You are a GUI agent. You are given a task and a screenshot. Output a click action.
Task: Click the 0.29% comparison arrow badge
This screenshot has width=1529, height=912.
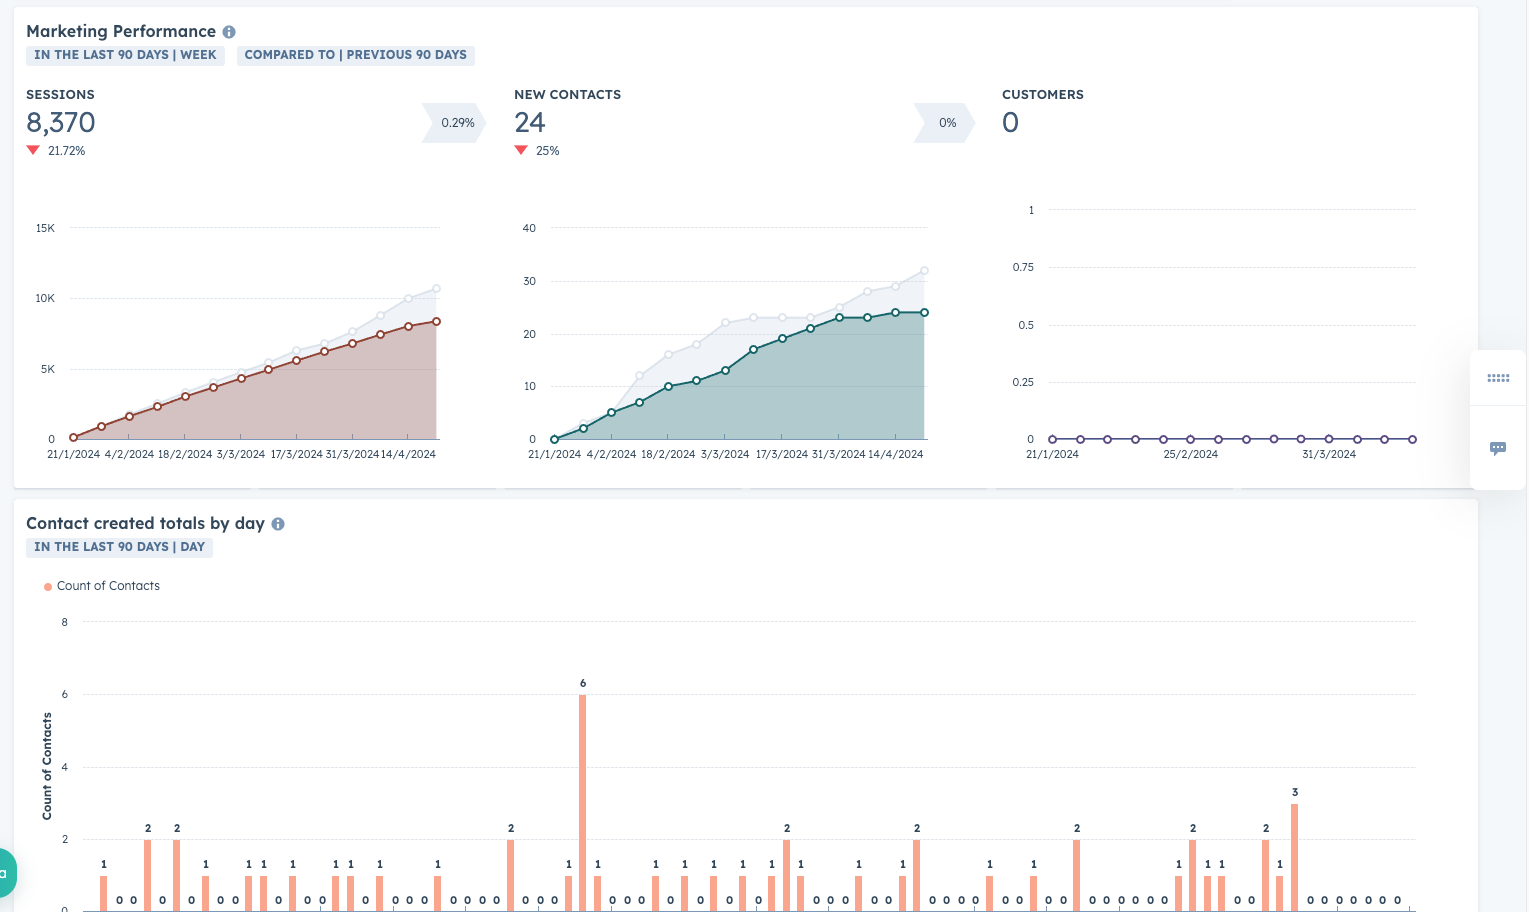[x=455, y=122]
